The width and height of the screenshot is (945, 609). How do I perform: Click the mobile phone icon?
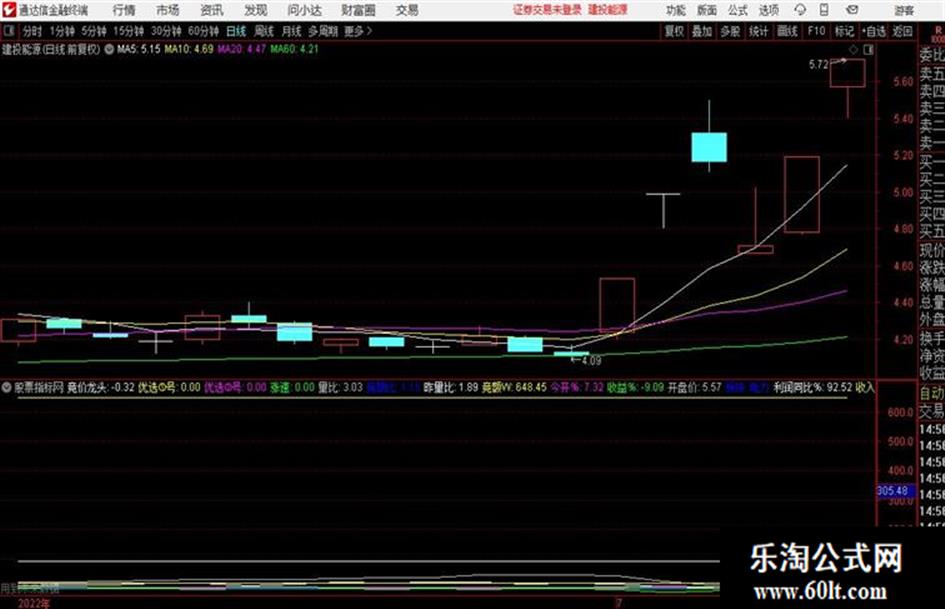point(824,10)
